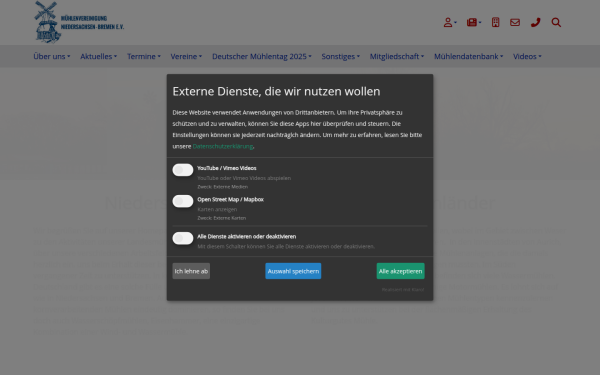The image size is (600, 375).
Task: Toggle Alle Dienste aktivieren oder deaktivieren switch
Action: pyautogui.click(x=183, y=238)
